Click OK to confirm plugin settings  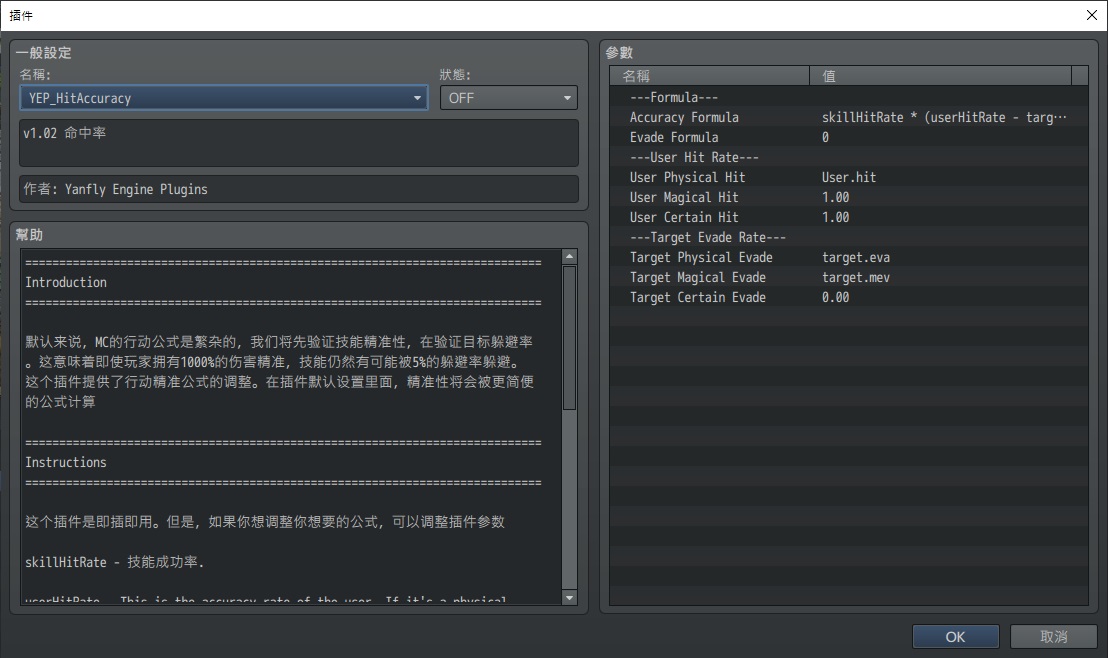point(955,636)
